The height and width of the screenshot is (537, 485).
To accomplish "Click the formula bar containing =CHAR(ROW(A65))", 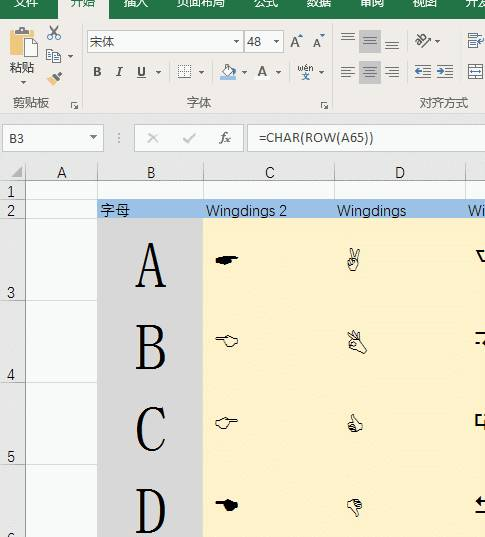I will point(366,138).
